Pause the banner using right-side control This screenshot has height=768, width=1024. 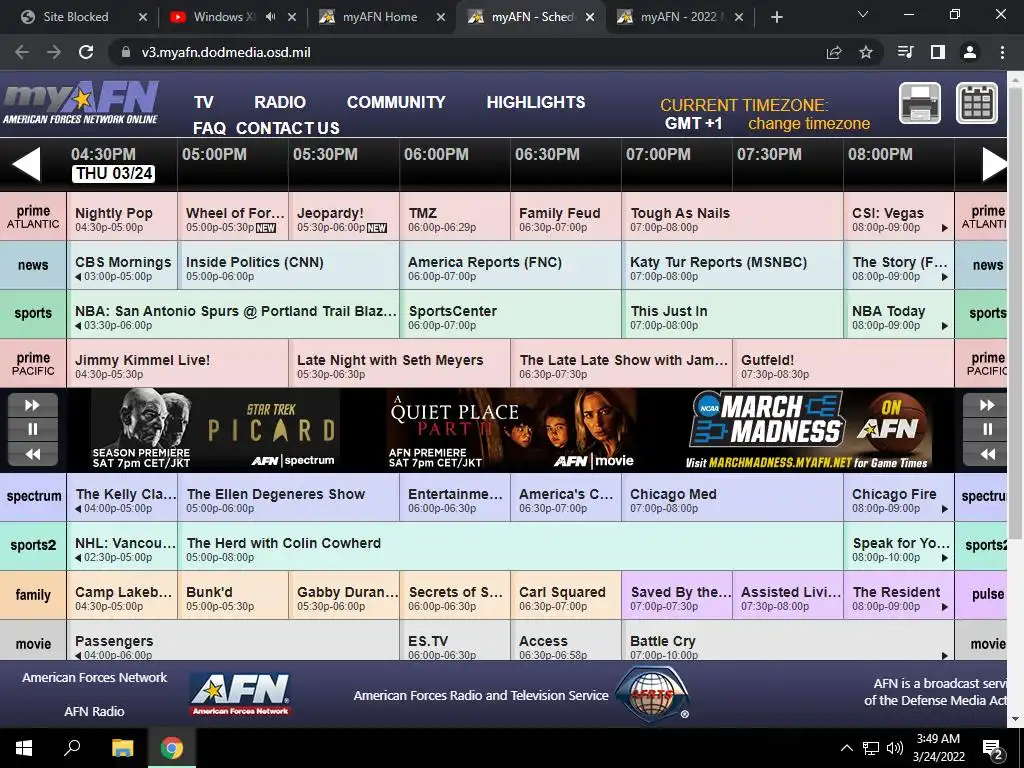987,429
